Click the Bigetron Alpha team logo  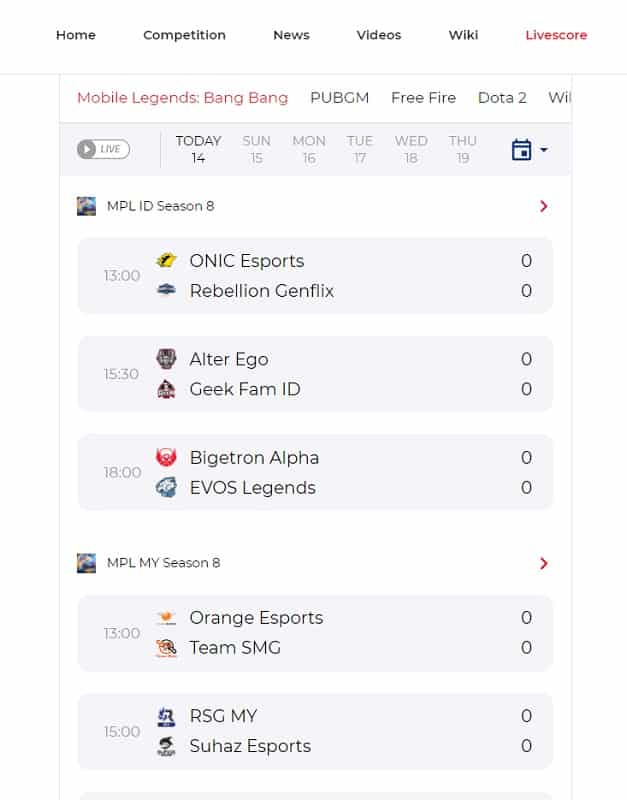[166, 457]
